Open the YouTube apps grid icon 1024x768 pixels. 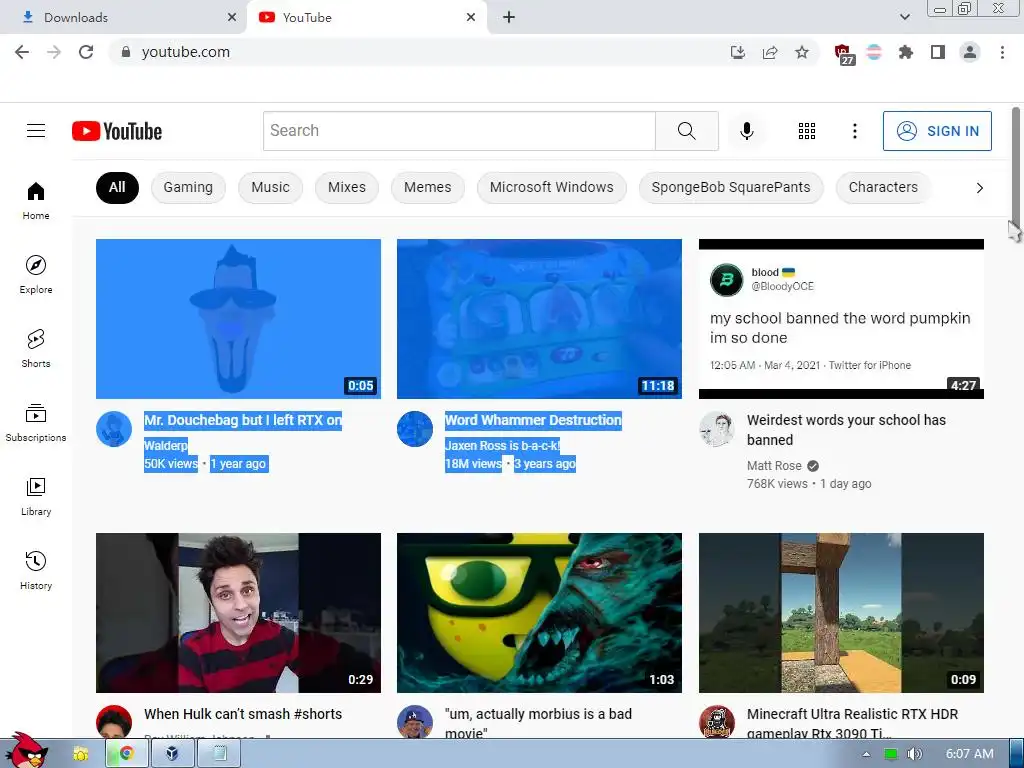point(807,131)
